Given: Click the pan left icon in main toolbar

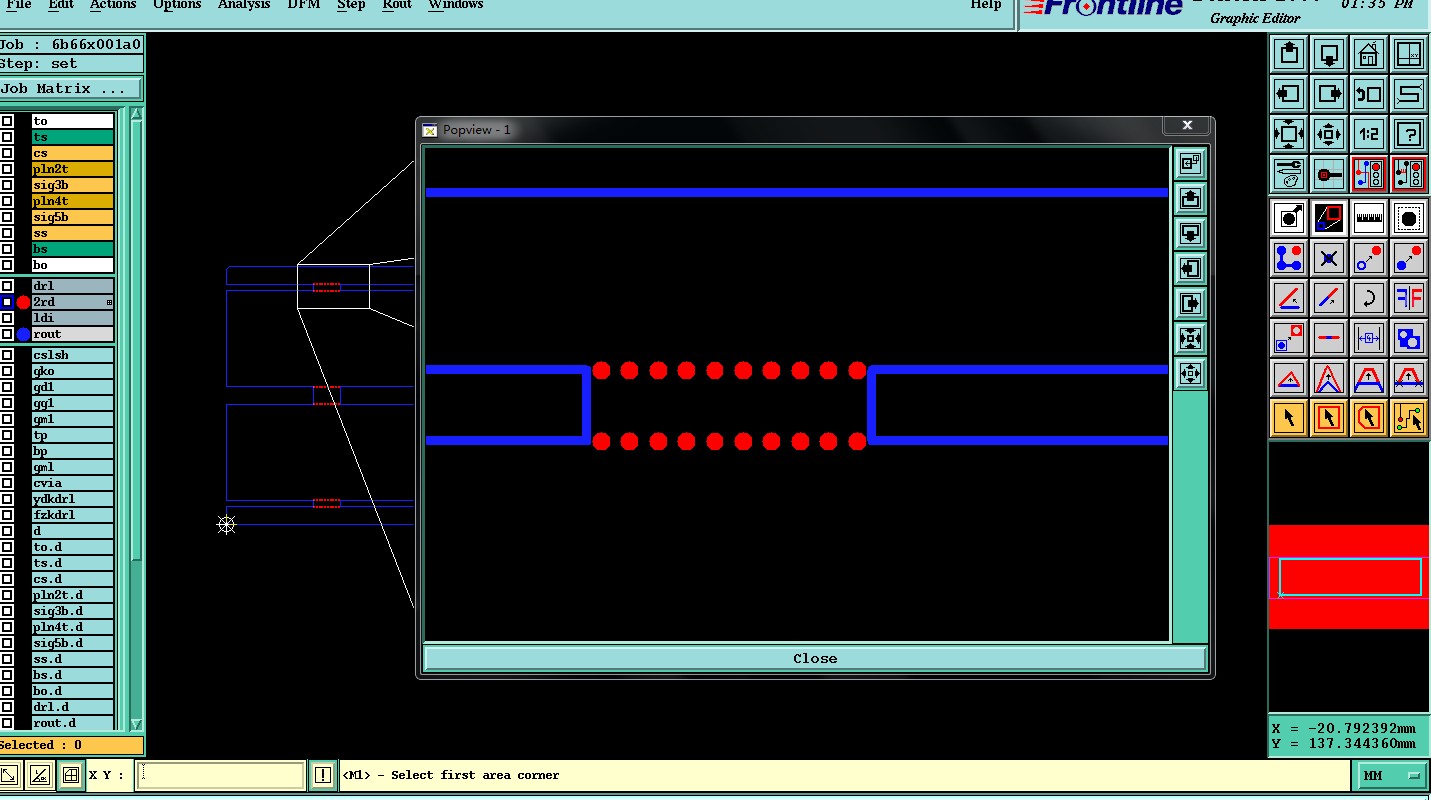Looking at the screenshot, I should pyautogui.click(x=1289, y=94).
